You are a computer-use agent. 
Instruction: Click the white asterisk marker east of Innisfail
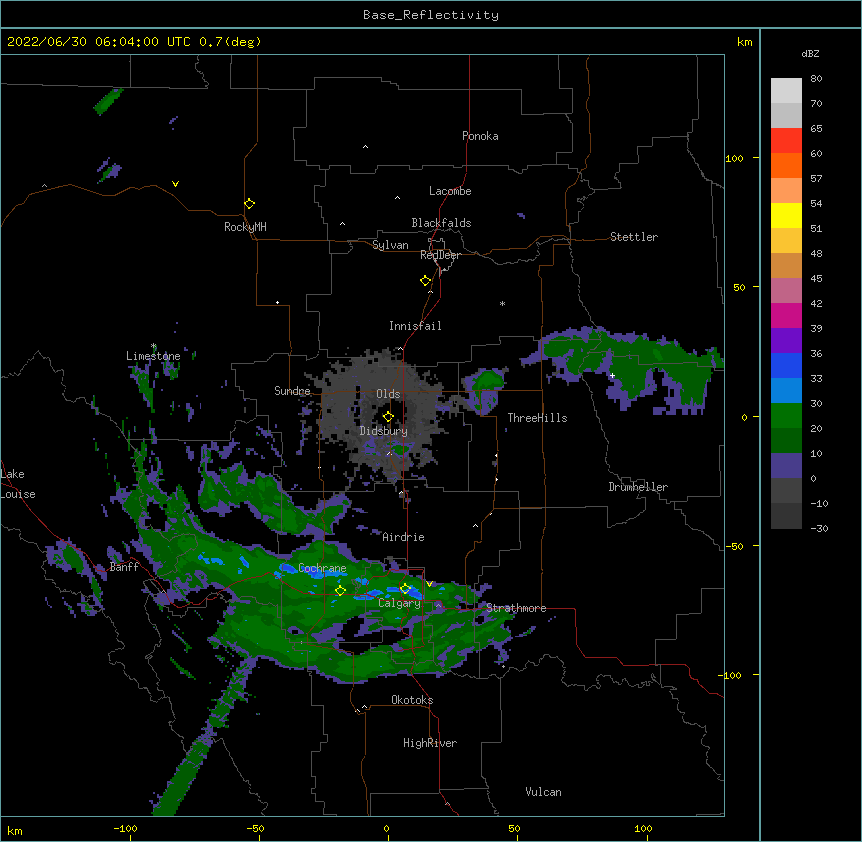pyautogui.click(x=502, y=303)
